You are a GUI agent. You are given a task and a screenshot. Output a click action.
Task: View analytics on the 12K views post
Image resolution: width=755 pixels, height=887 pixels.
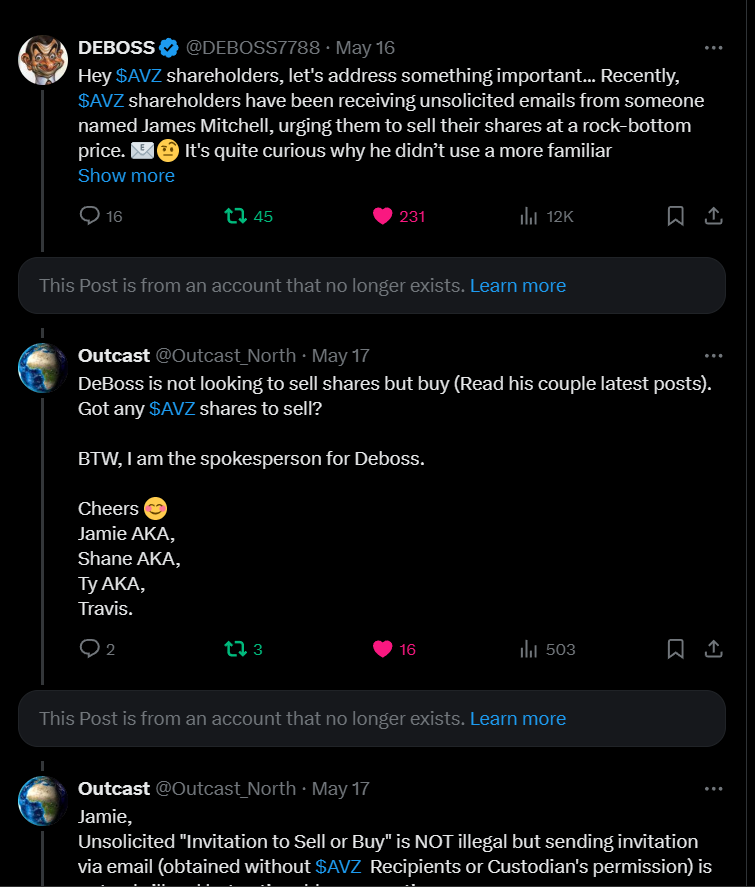pyautogui.click(x=530, y=216)
